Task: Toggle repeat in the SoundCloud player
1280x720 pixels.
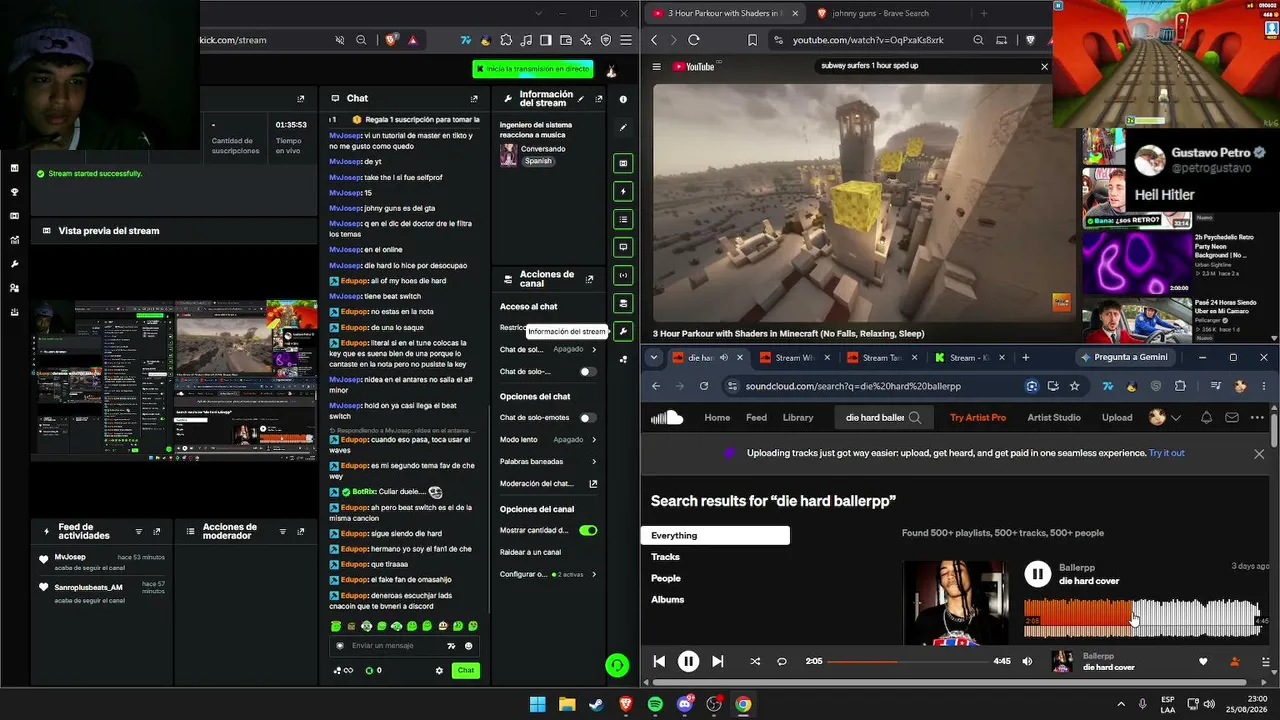Action: (782, 661)
